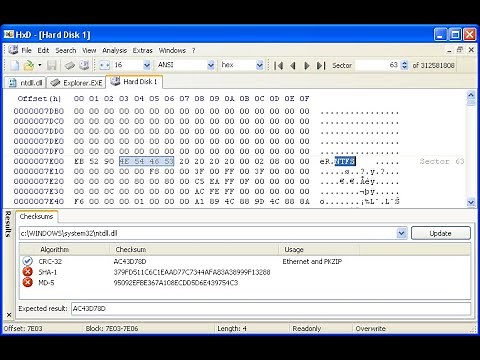This screenshot has width=480, height=360.
Task: Jump to the last sector
Action: pyautogui.click(x=321, y=65)
